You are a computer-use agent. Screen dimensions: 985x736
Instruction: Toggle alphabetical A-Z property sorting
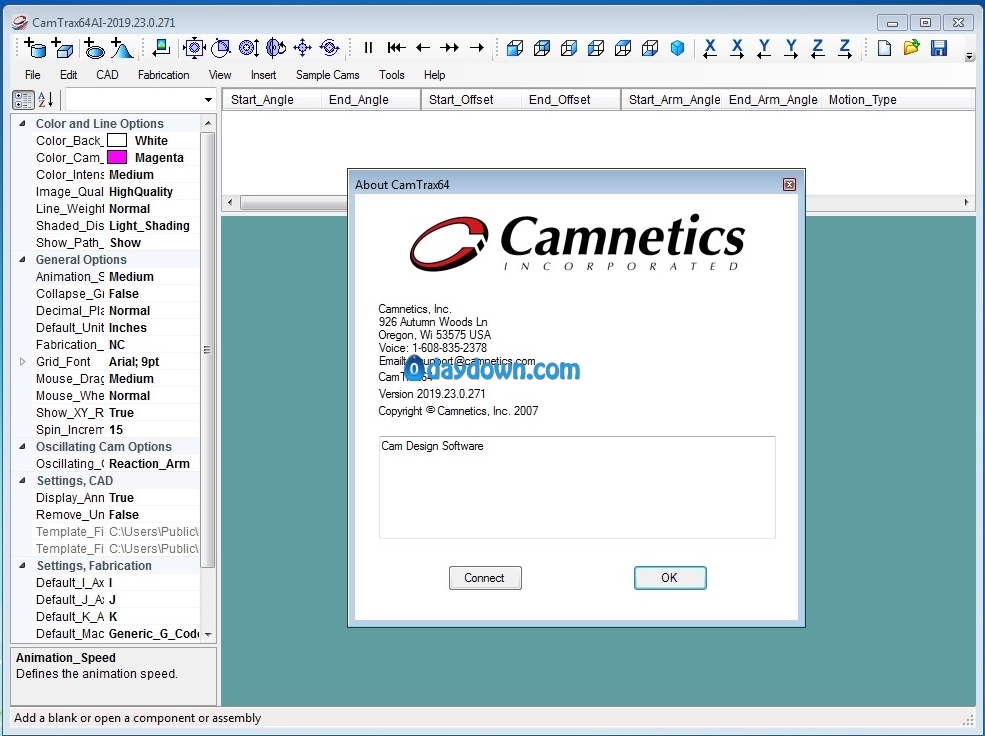[46, 100]
